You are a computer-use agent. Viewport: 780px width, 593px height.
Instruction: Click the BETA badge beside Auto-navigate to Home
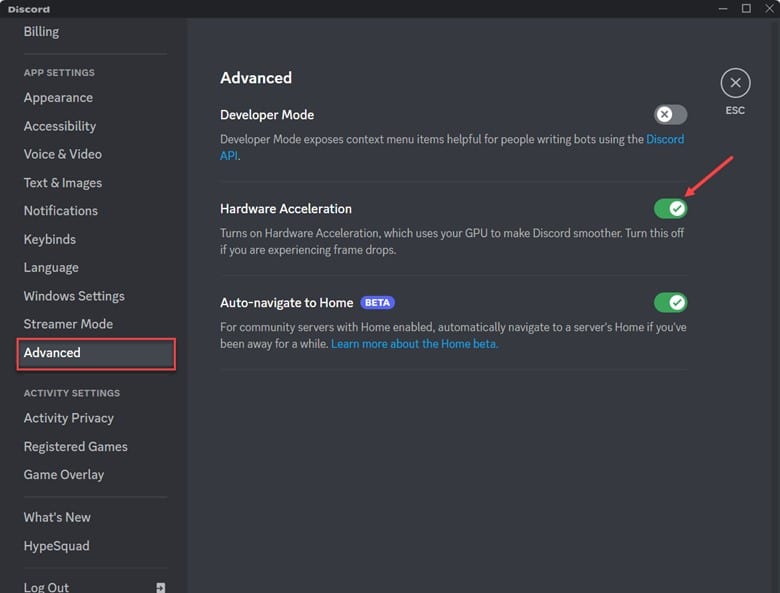coord(377,302)
